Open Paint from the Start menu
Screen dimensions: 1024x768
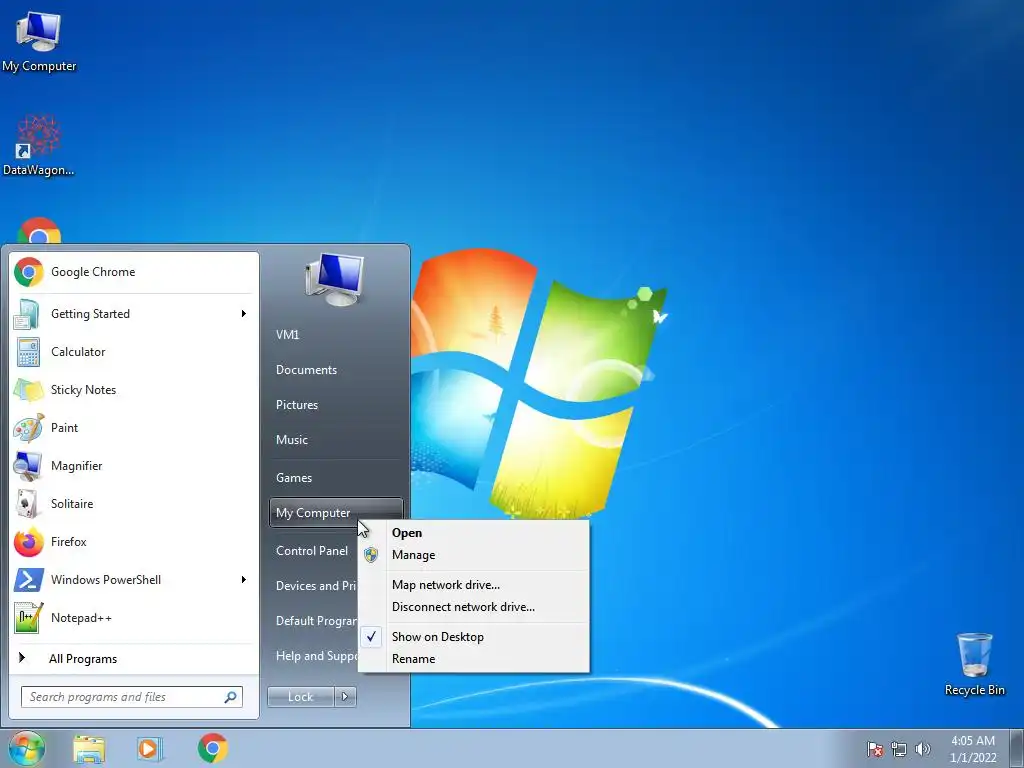(x=134, y=428)
